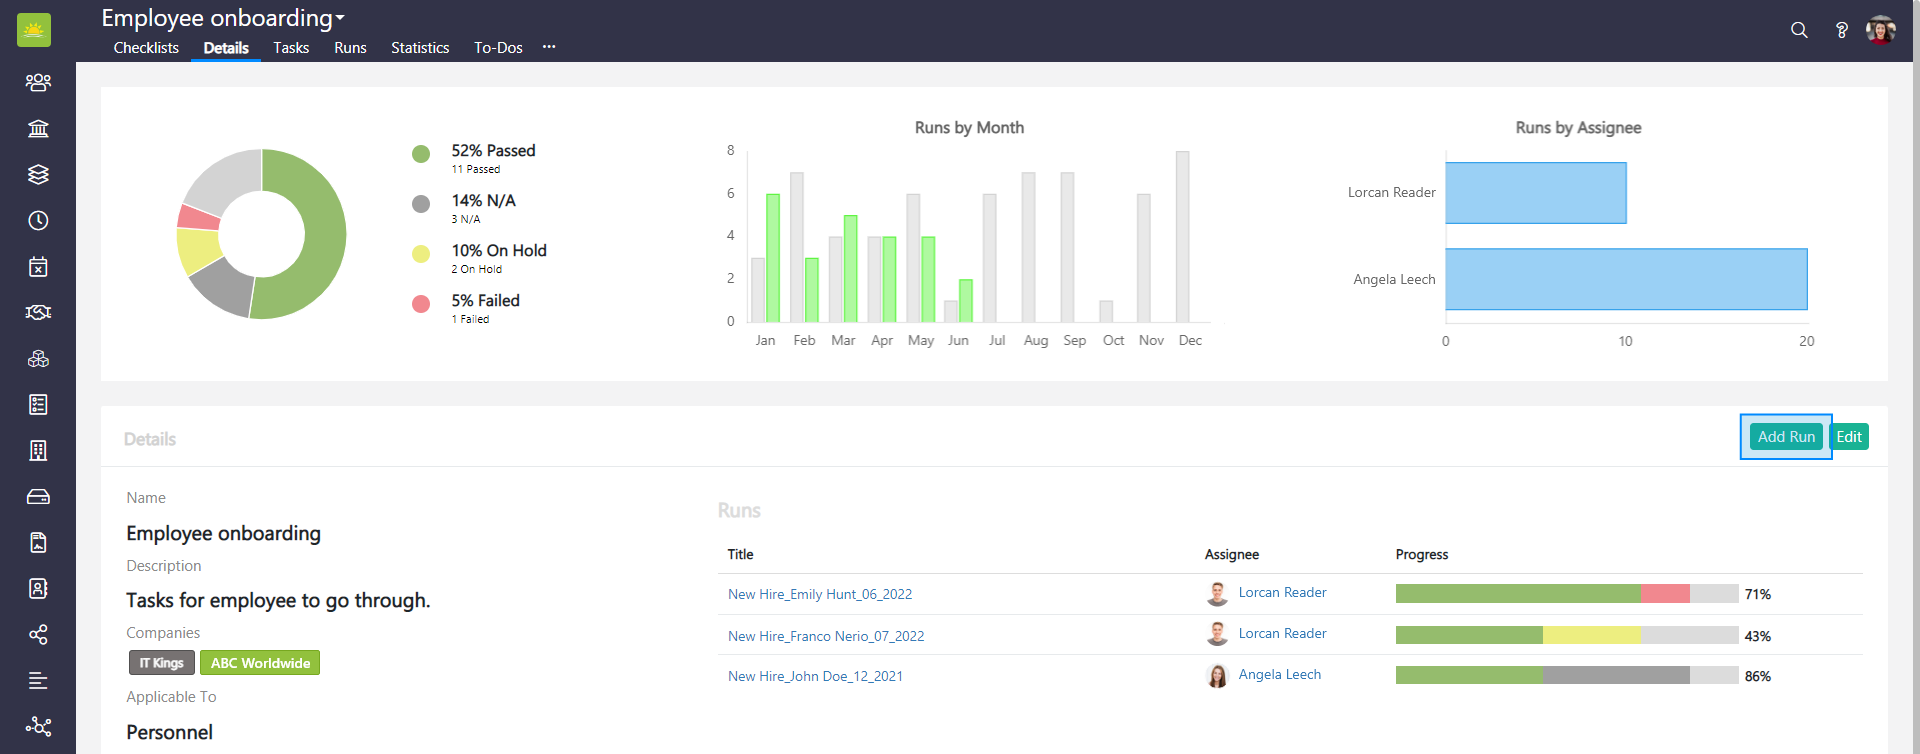Open the more tabs ellipsis menu
Screen dimensions: 1920x754
(549, 47)
